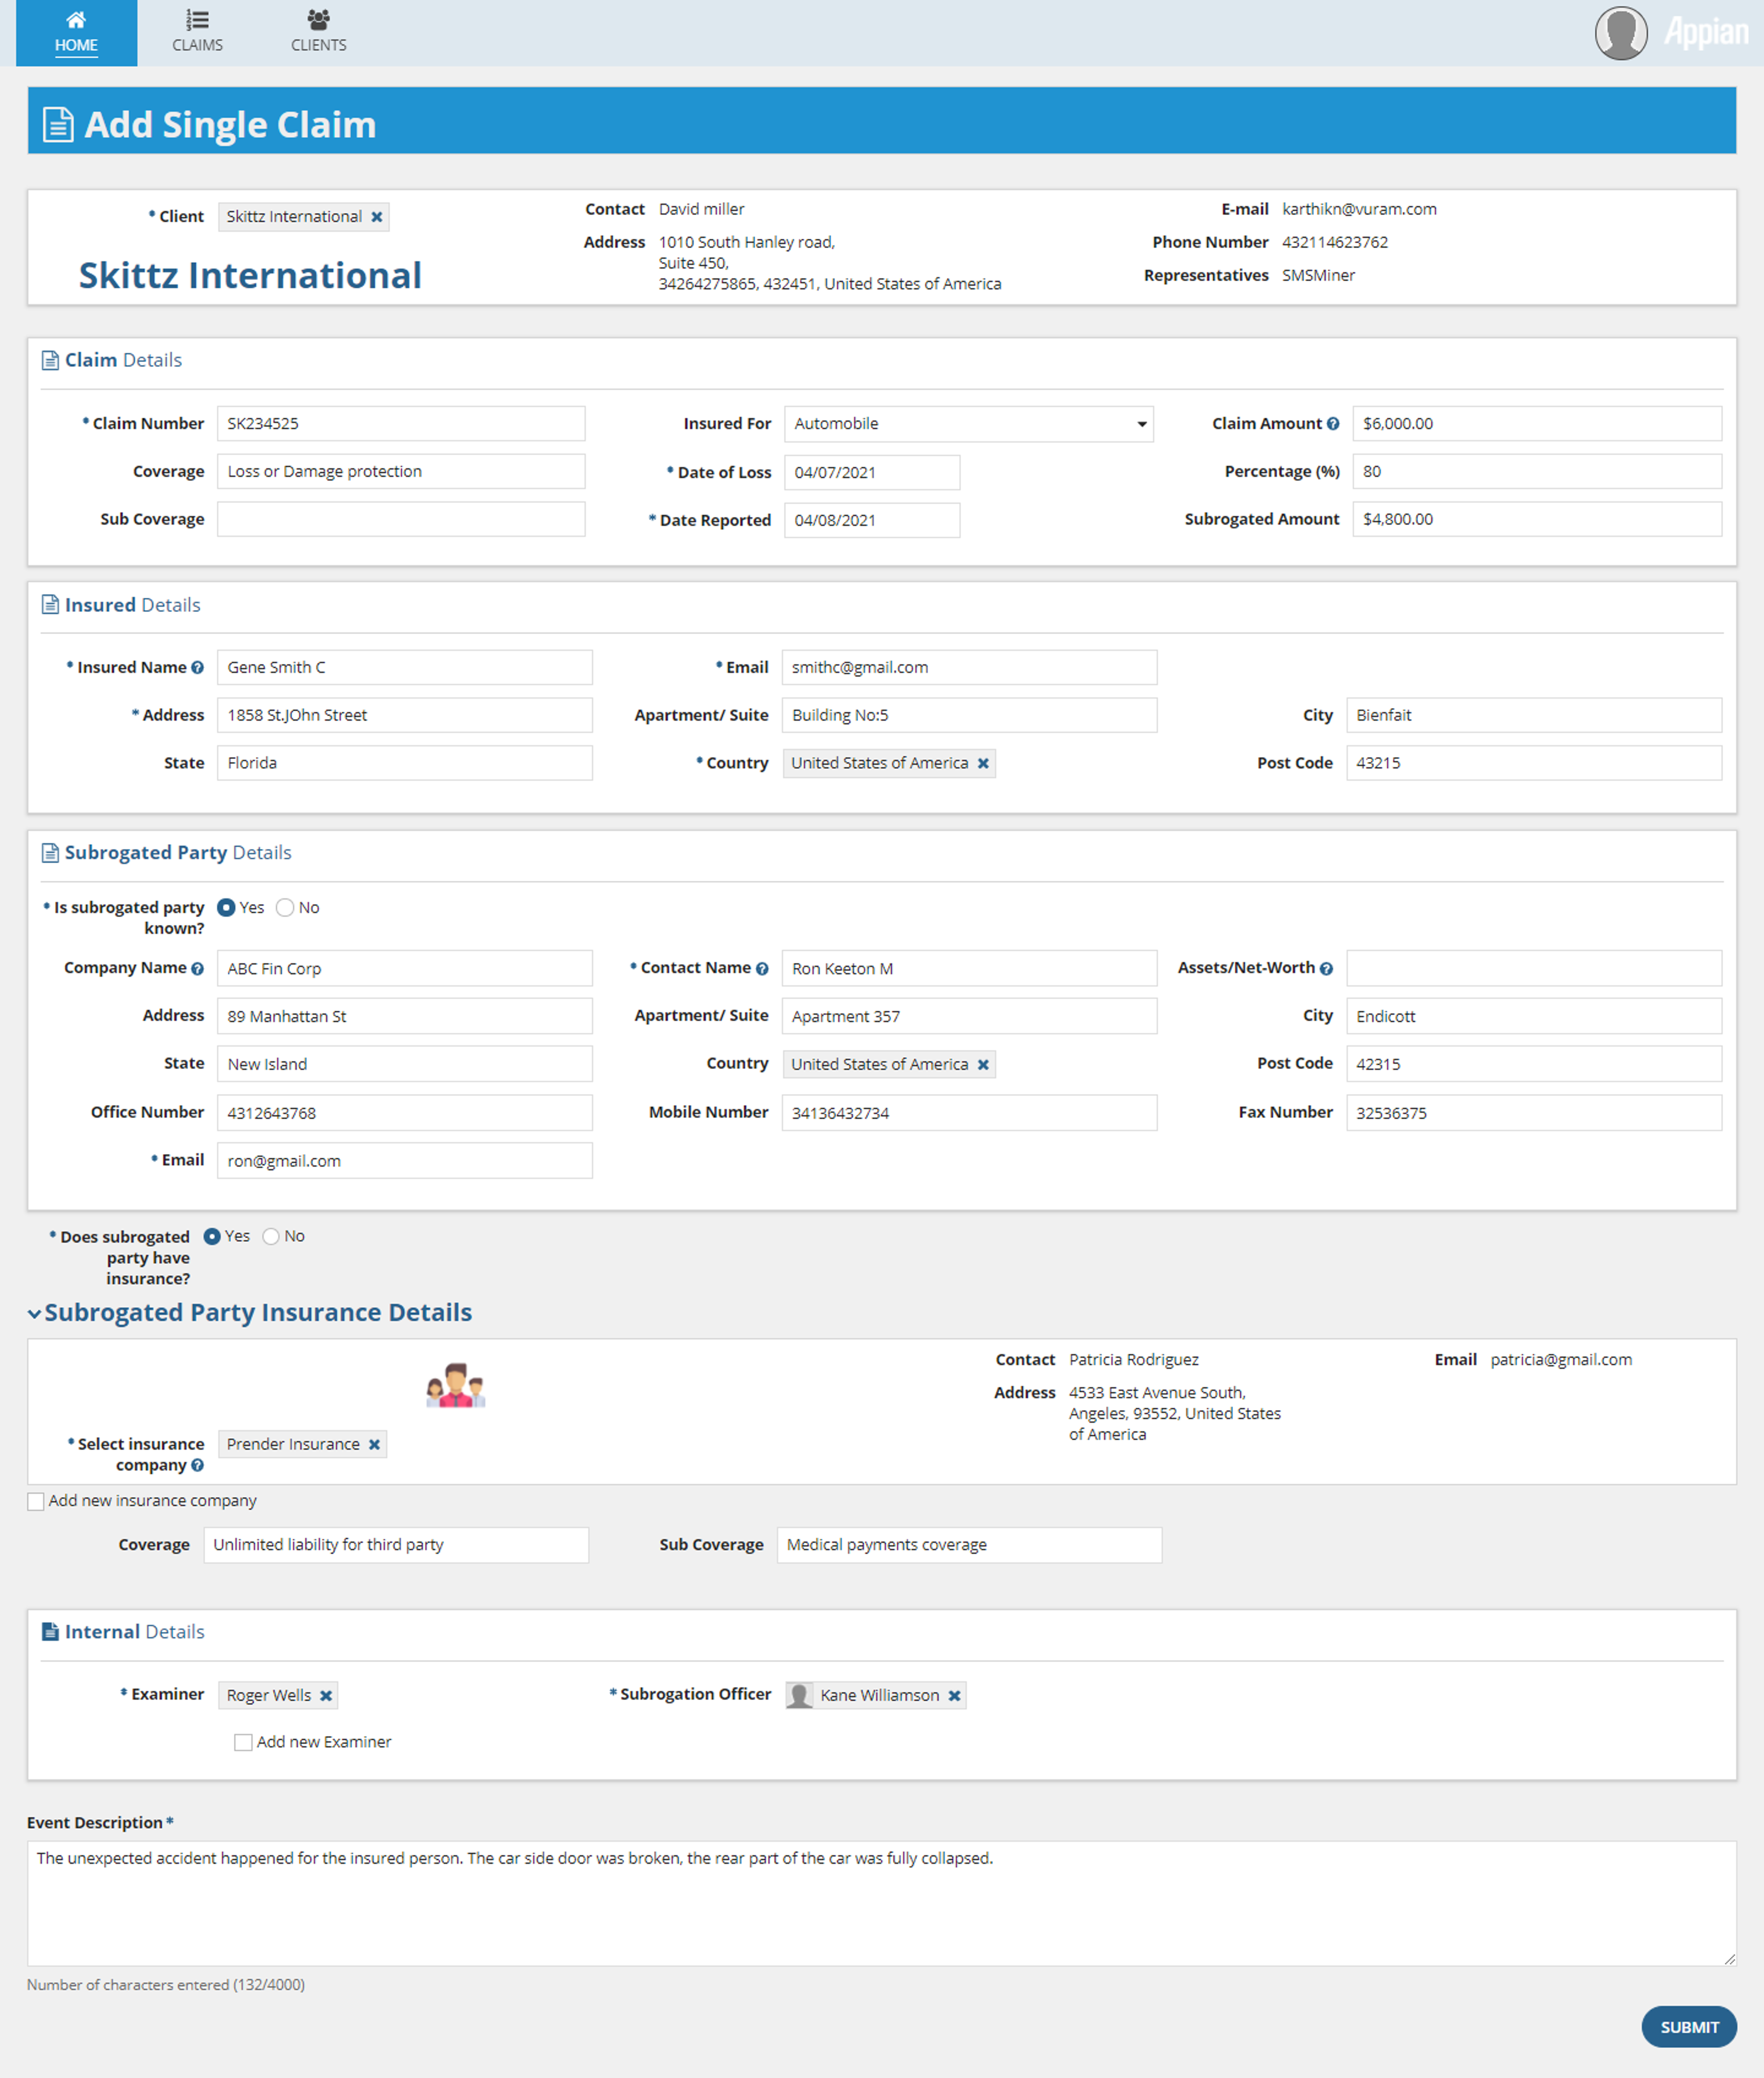Click the Assets/Net-Worth help icon

coord(1326,969)
